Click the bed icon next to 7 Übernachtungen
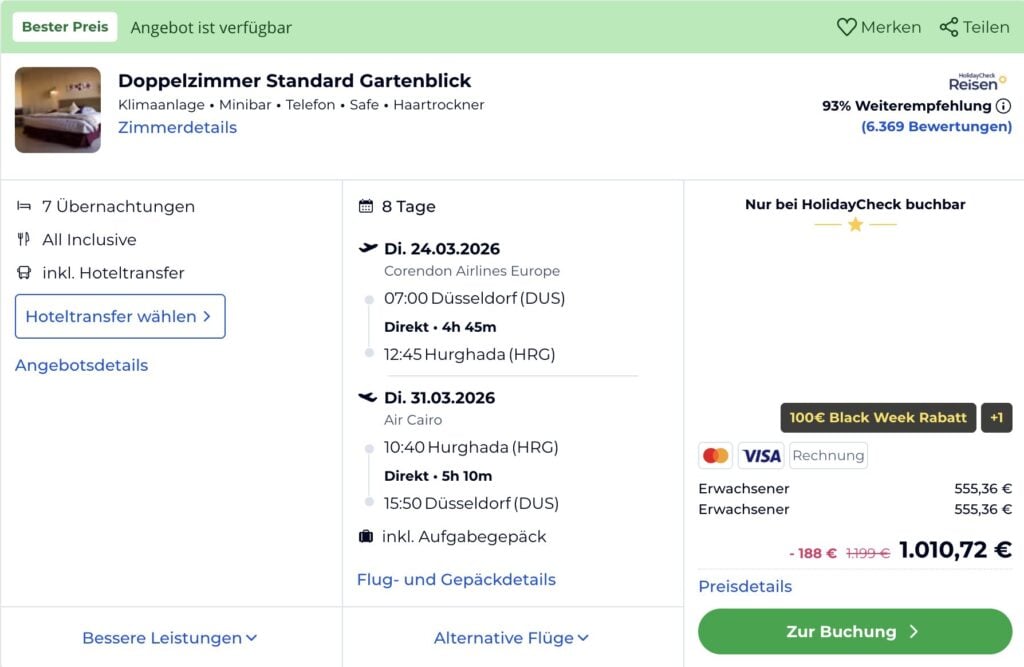The width and height of the screenshot is (1024, 667). coord(23,207)
